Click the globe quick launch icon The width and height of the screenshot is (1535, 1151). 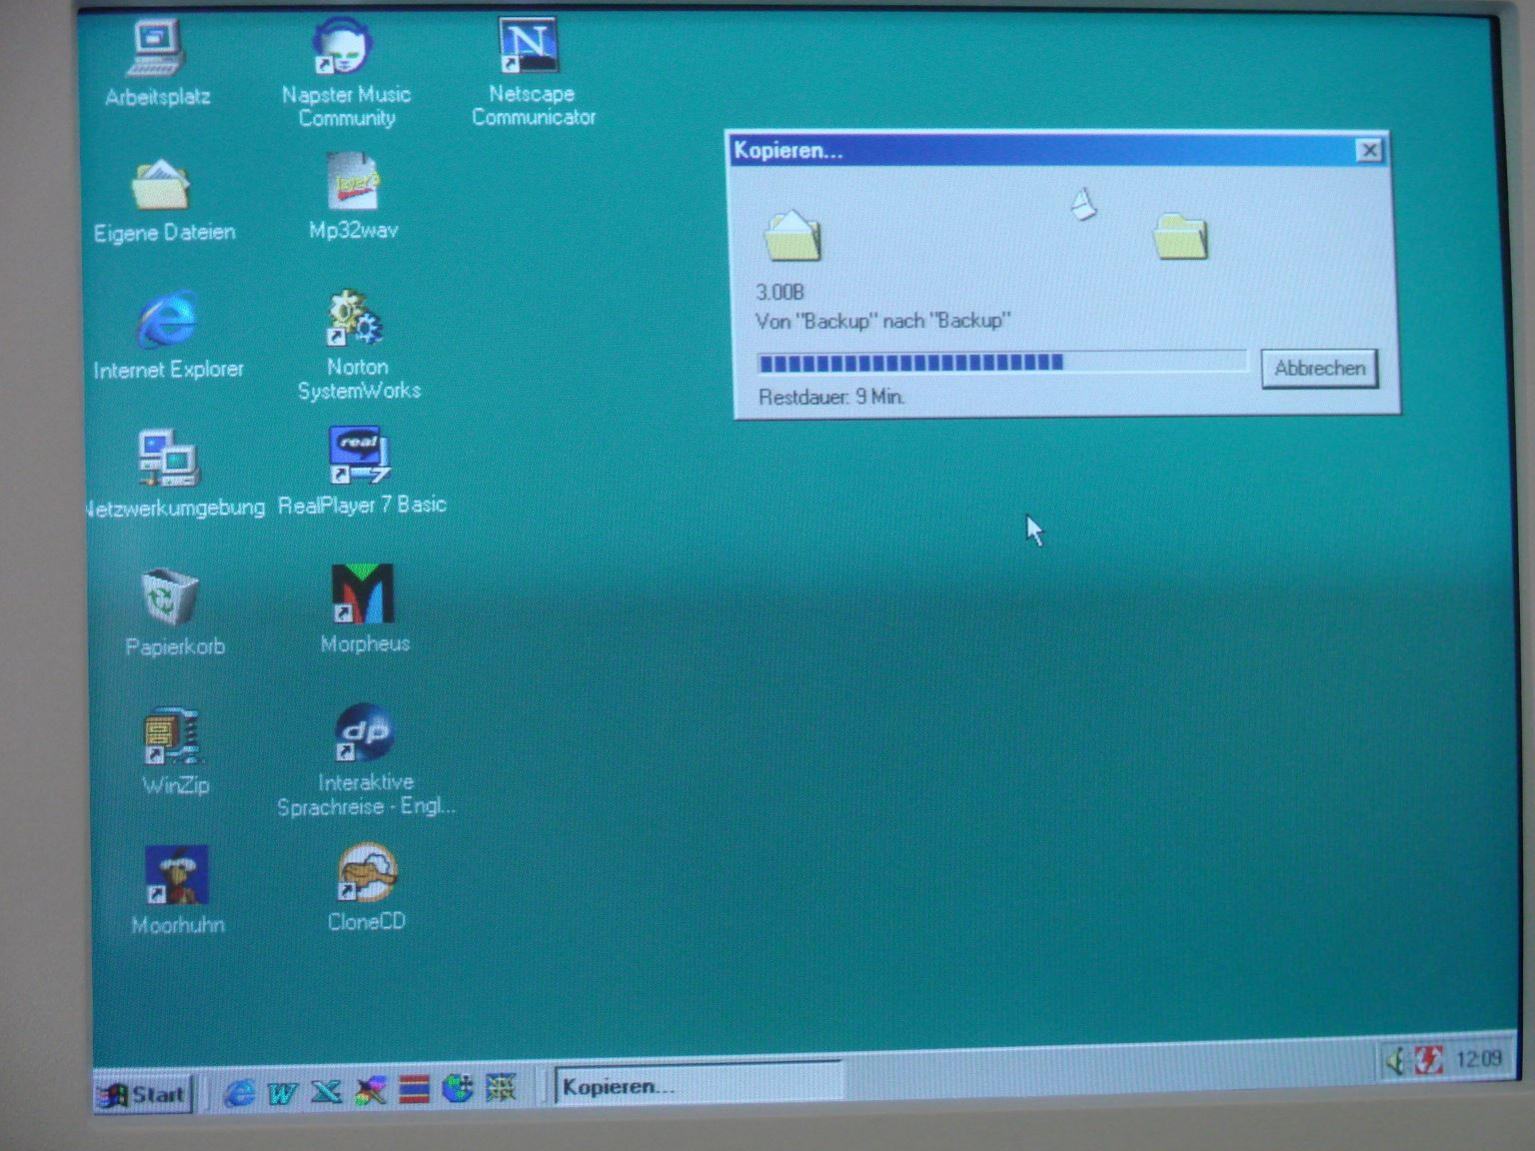coord(457,1088)
